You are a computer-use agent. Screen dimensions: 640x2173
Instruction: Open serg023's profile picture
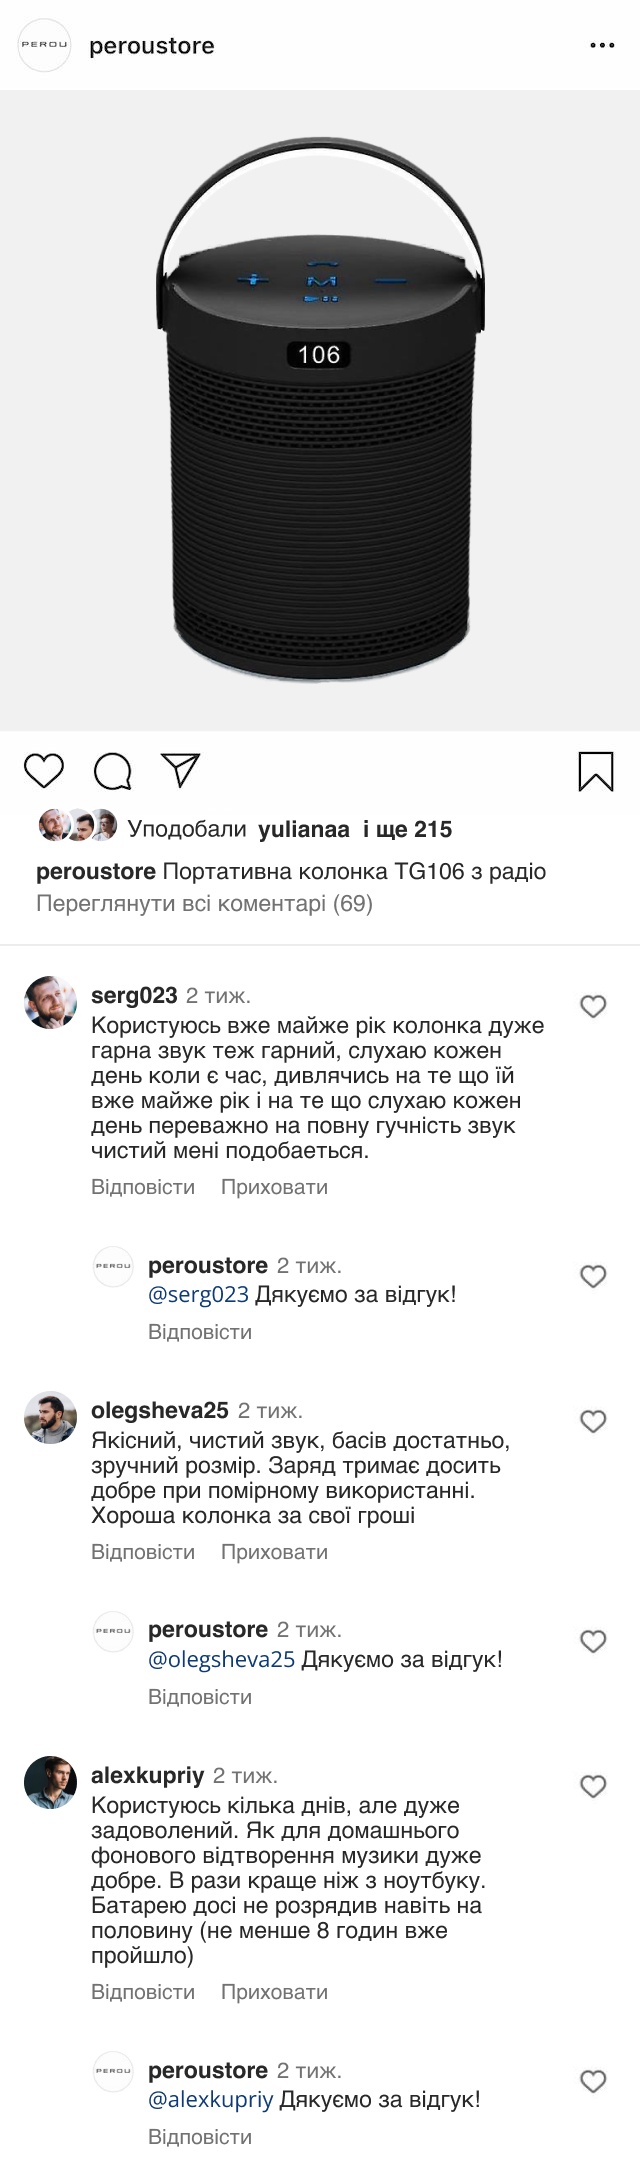50,1002
